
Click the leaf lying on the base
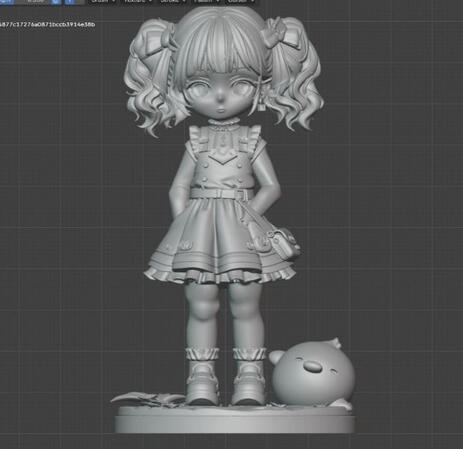click(x=148, y=399)
